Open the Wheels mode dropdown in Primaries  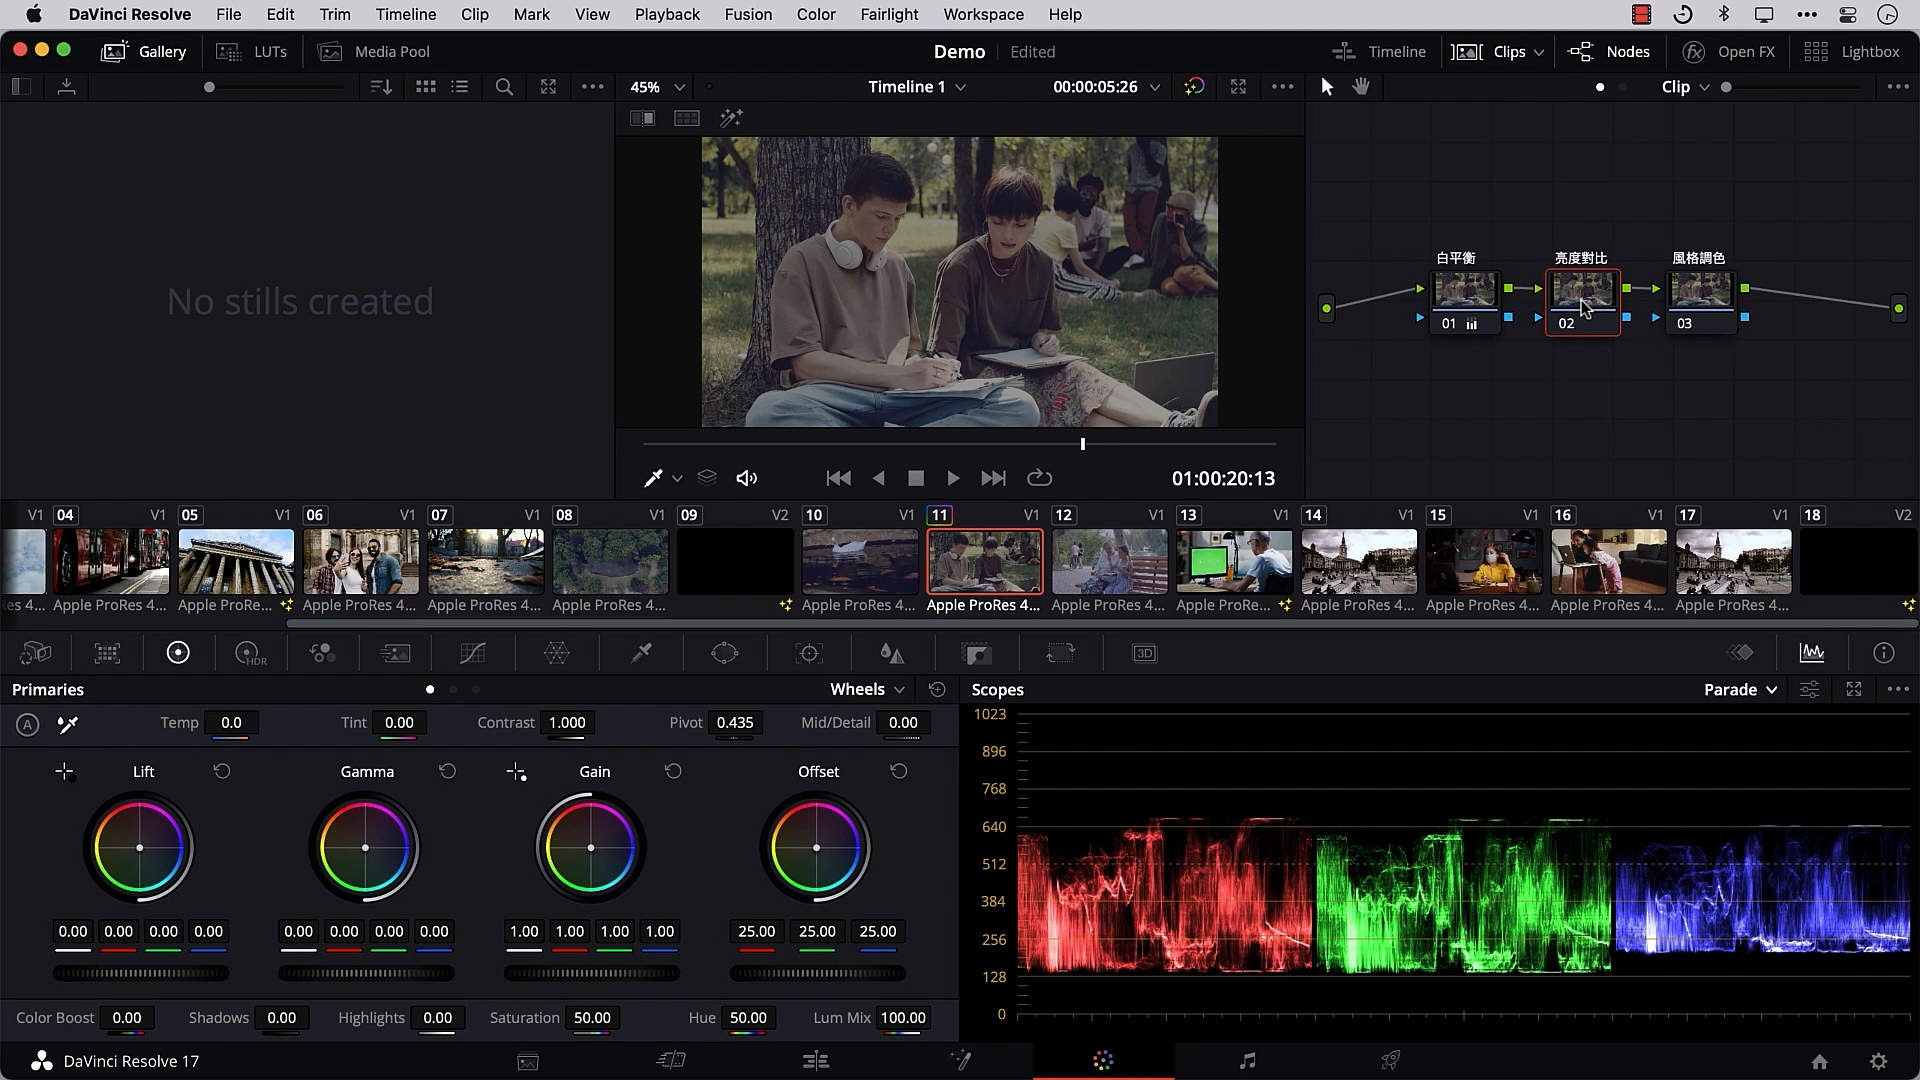point(866,689)
